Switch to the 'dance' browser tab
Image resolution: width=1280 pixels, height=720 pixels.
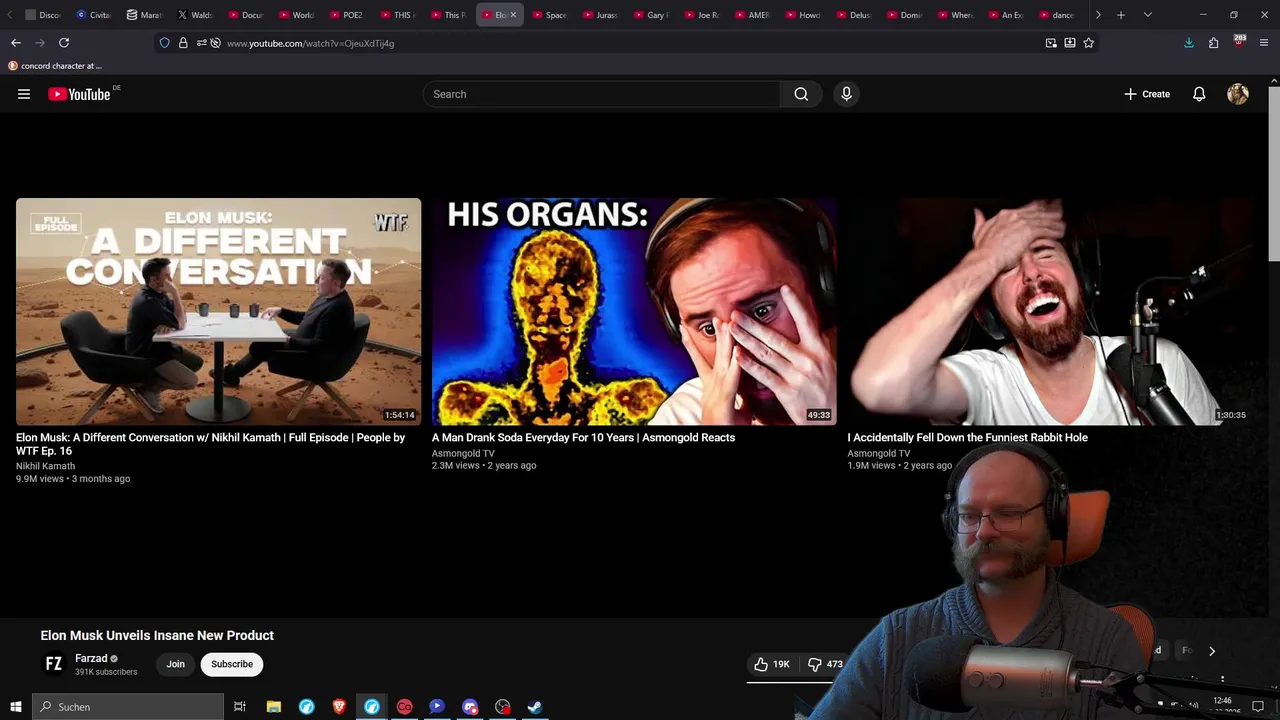click(x=1058, y=15)
